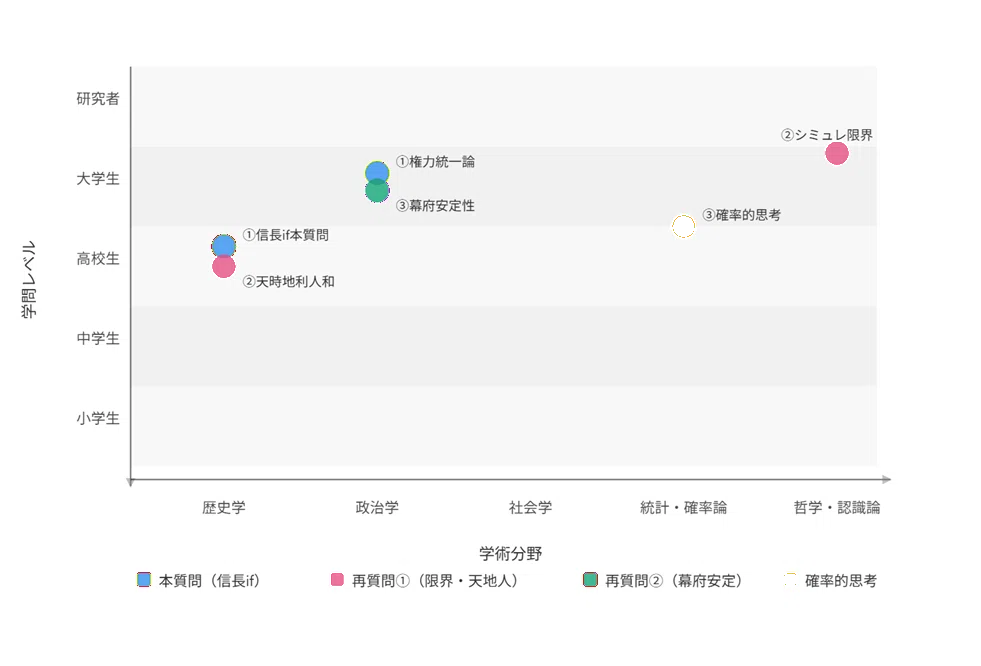Click the 大学生 y-axis label

(x=98, y=179)
